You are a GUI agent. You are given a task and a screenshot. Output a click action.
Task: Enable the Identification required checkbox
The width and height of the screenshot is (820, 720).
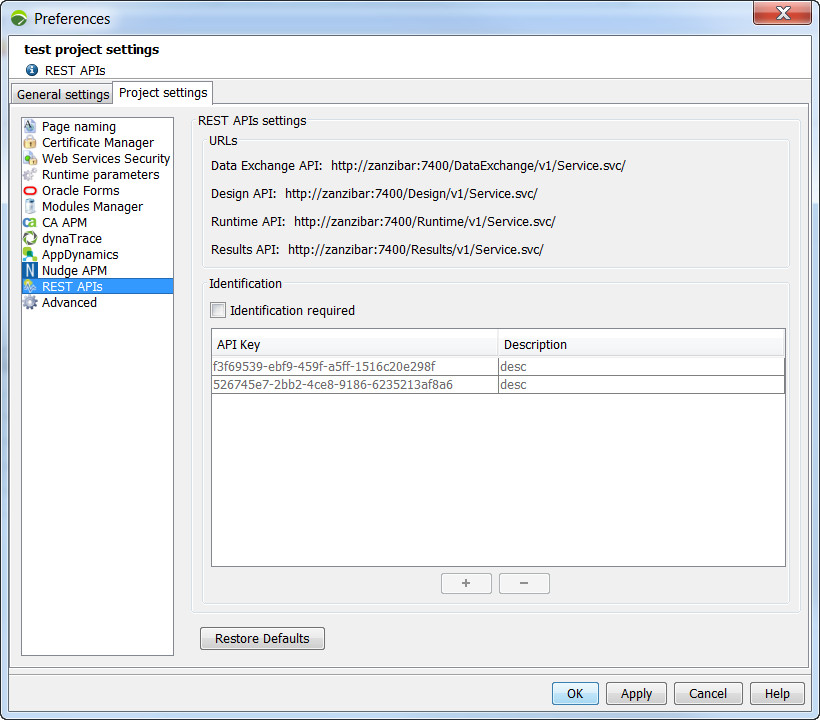pos(218,311)
